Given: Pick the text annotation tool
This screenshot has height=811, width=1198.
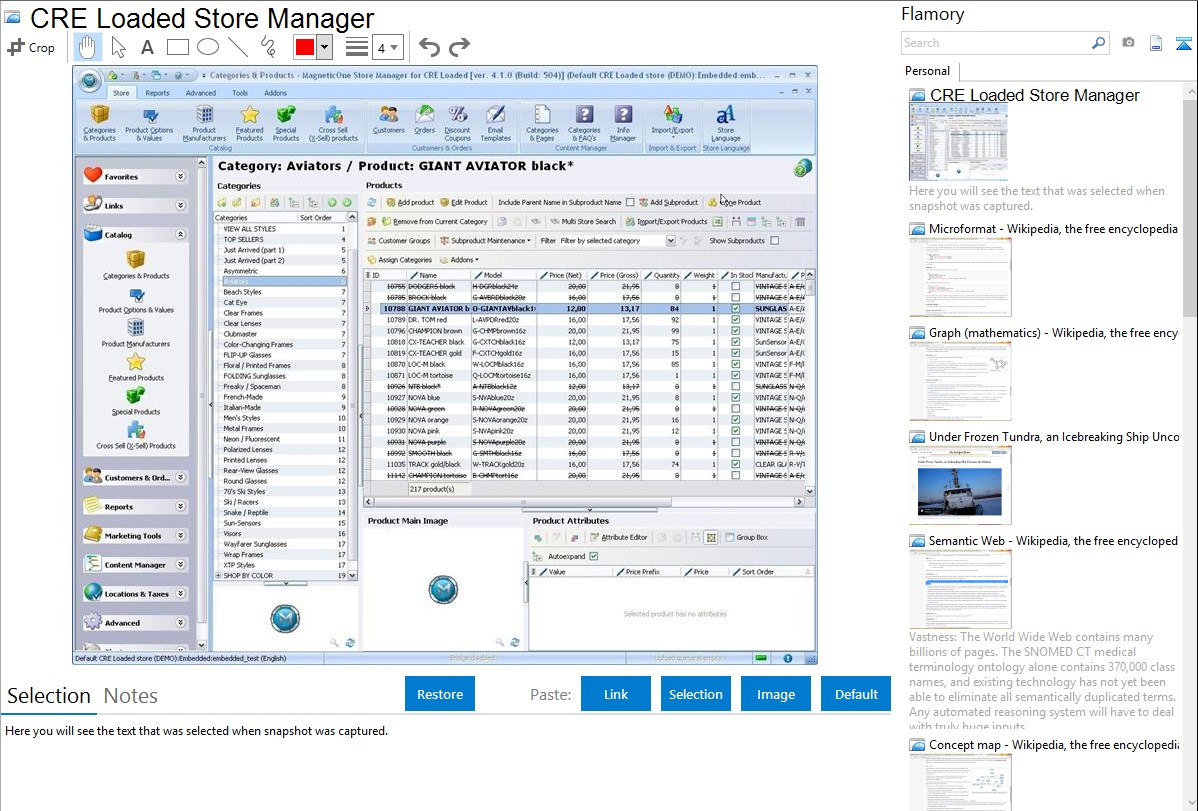Looking at the screenshot, I should pos(147,47).
